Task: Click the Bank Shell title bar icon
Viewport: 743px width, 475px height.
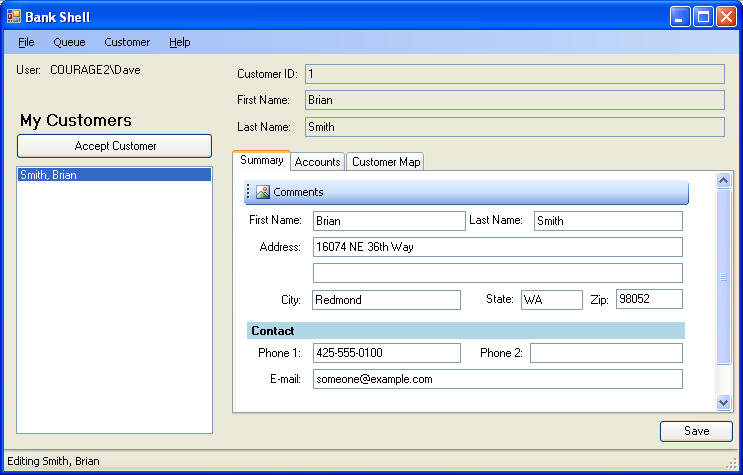Action: (x=14, y=16)
